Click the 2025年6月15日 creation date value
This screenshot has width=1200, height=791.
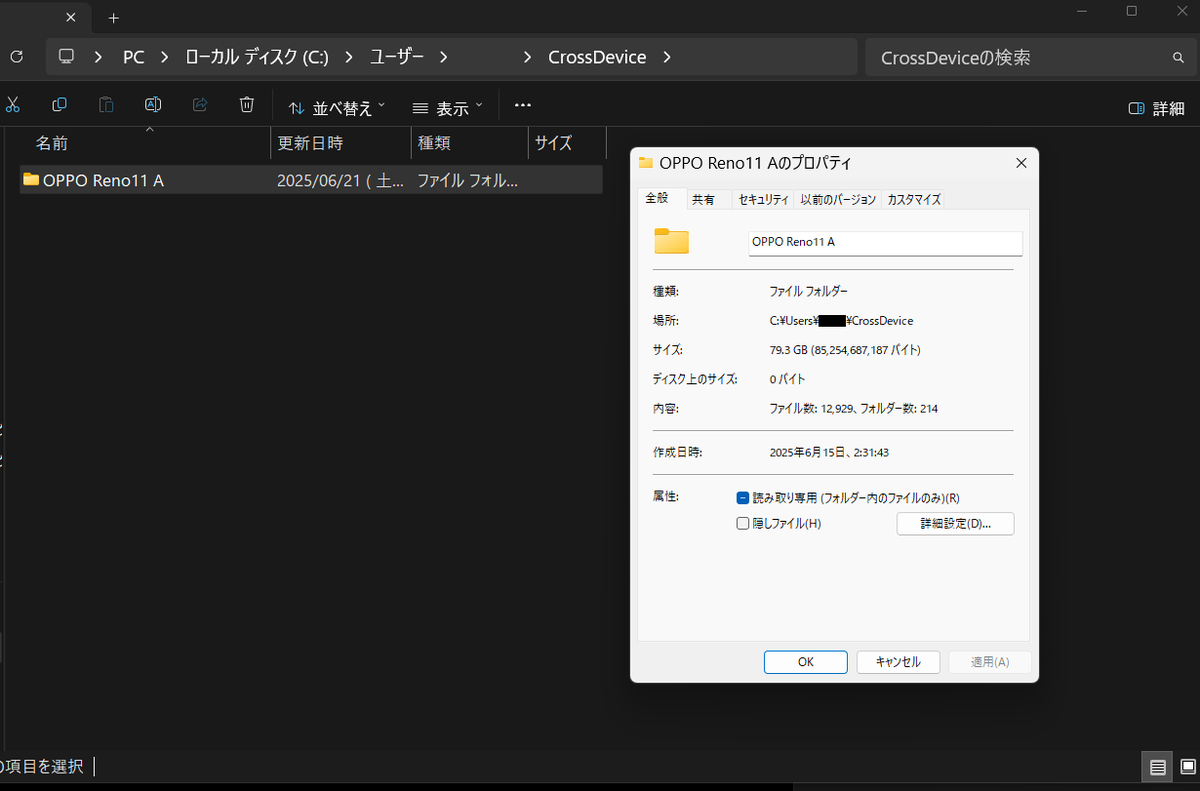[x=829, y=453]
